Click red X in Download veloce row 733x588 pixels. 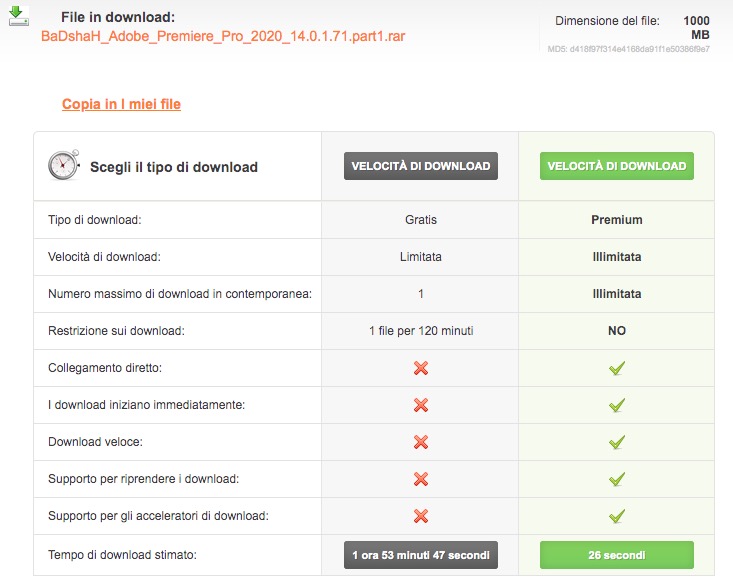coord(420,442)
